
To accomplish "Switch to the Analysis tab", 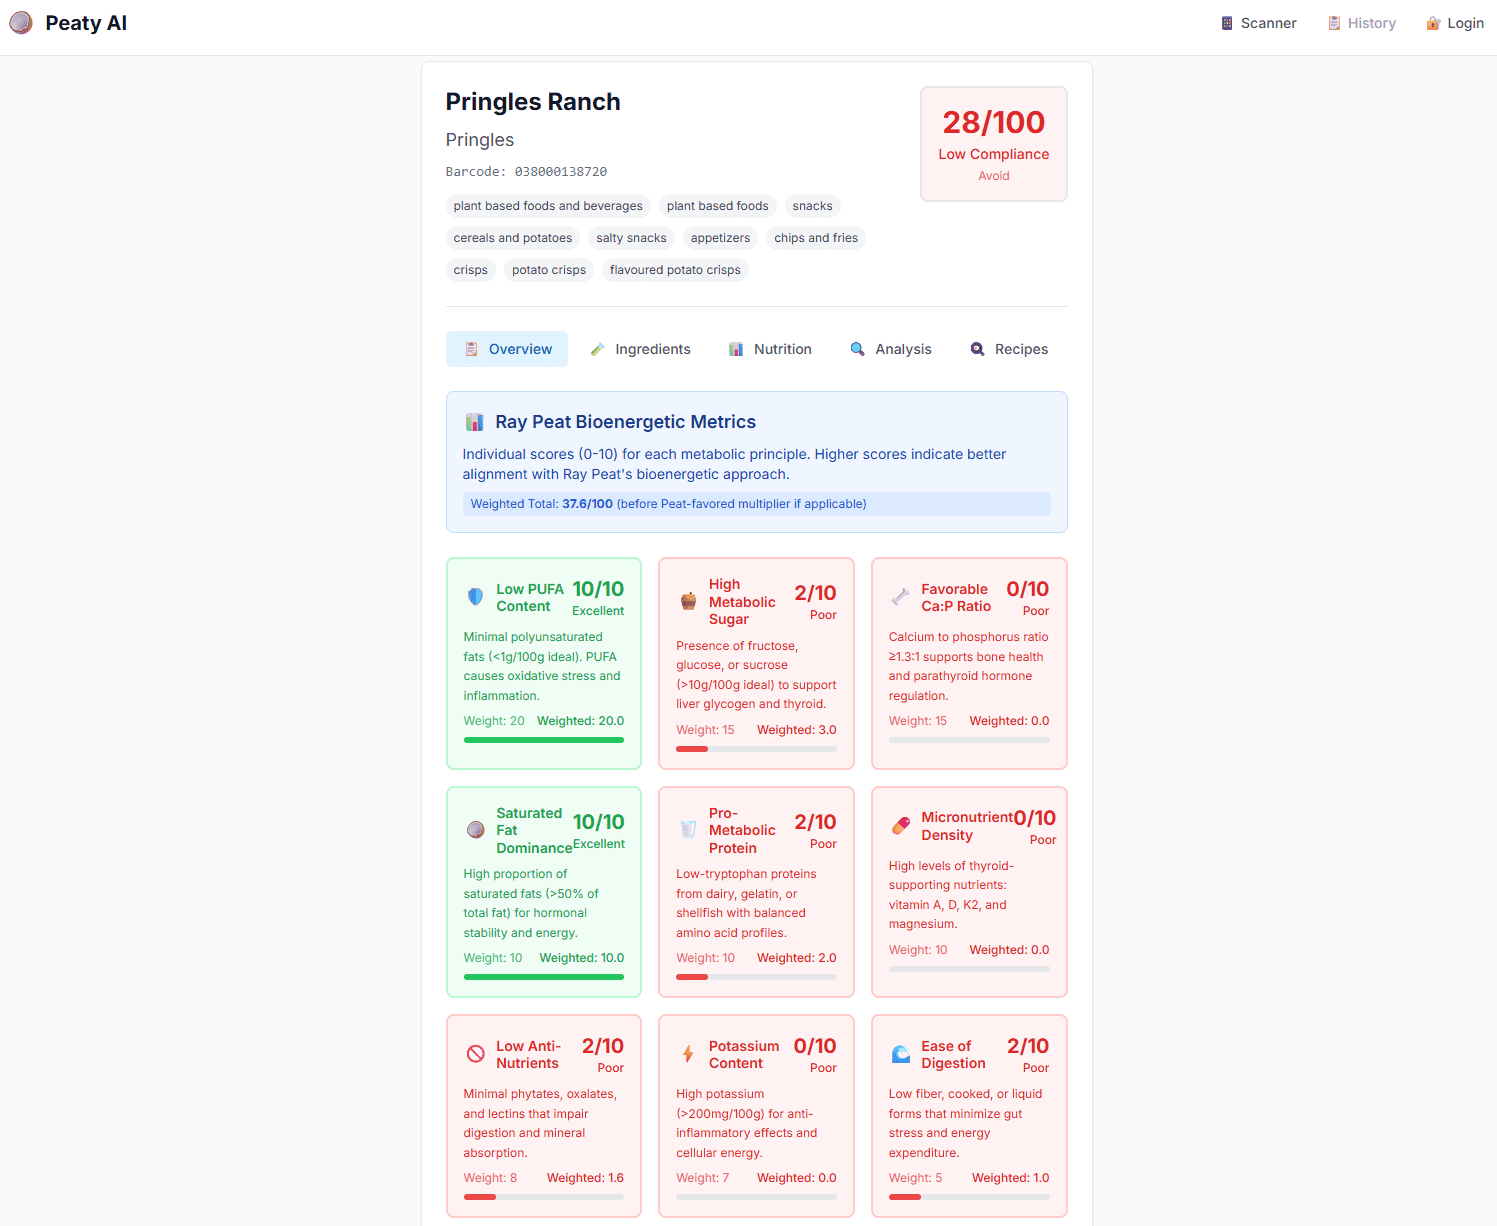I will (890, 349).
